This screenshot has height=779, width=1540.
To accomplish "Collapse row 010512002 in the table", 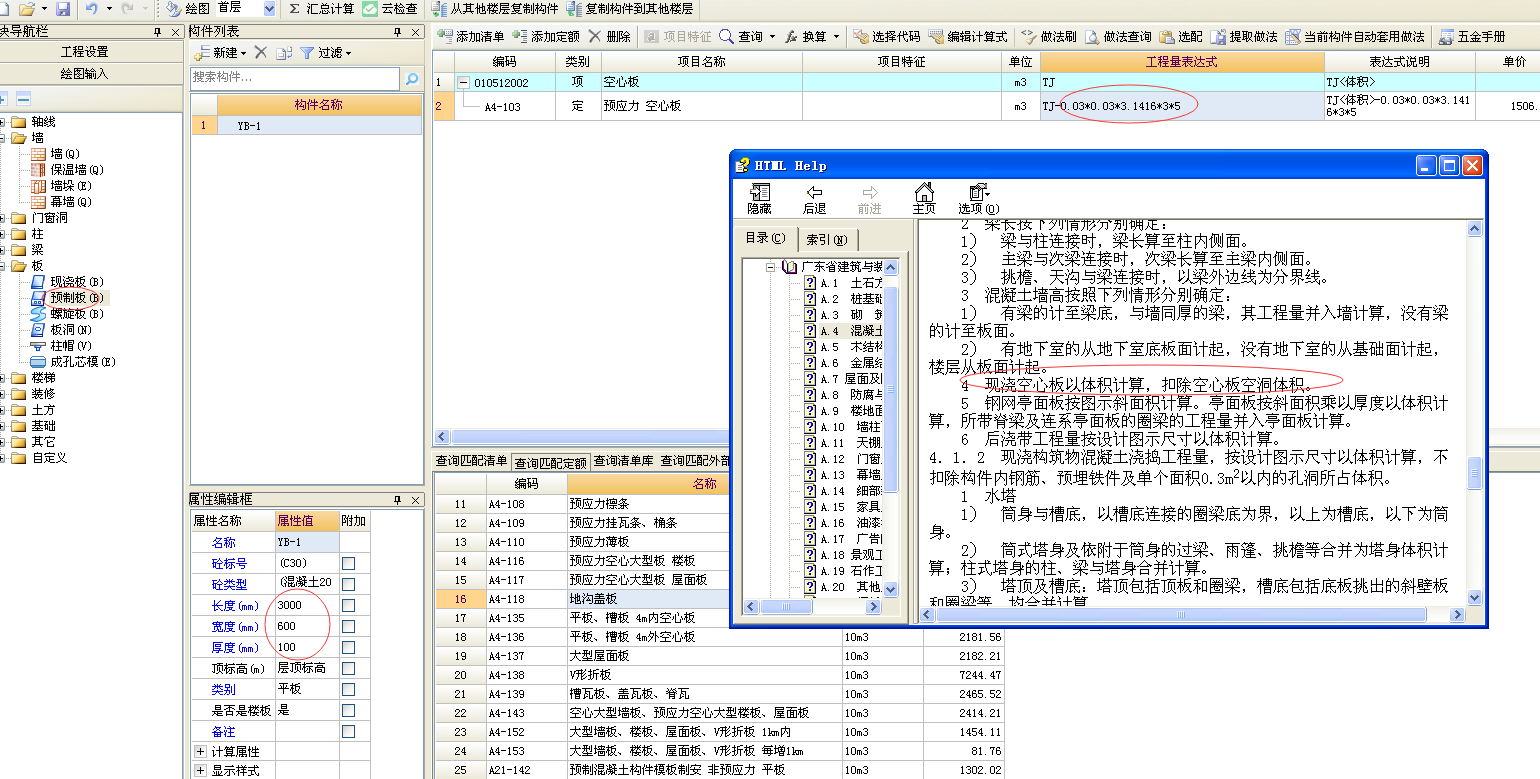I will [x=464, y=82].
